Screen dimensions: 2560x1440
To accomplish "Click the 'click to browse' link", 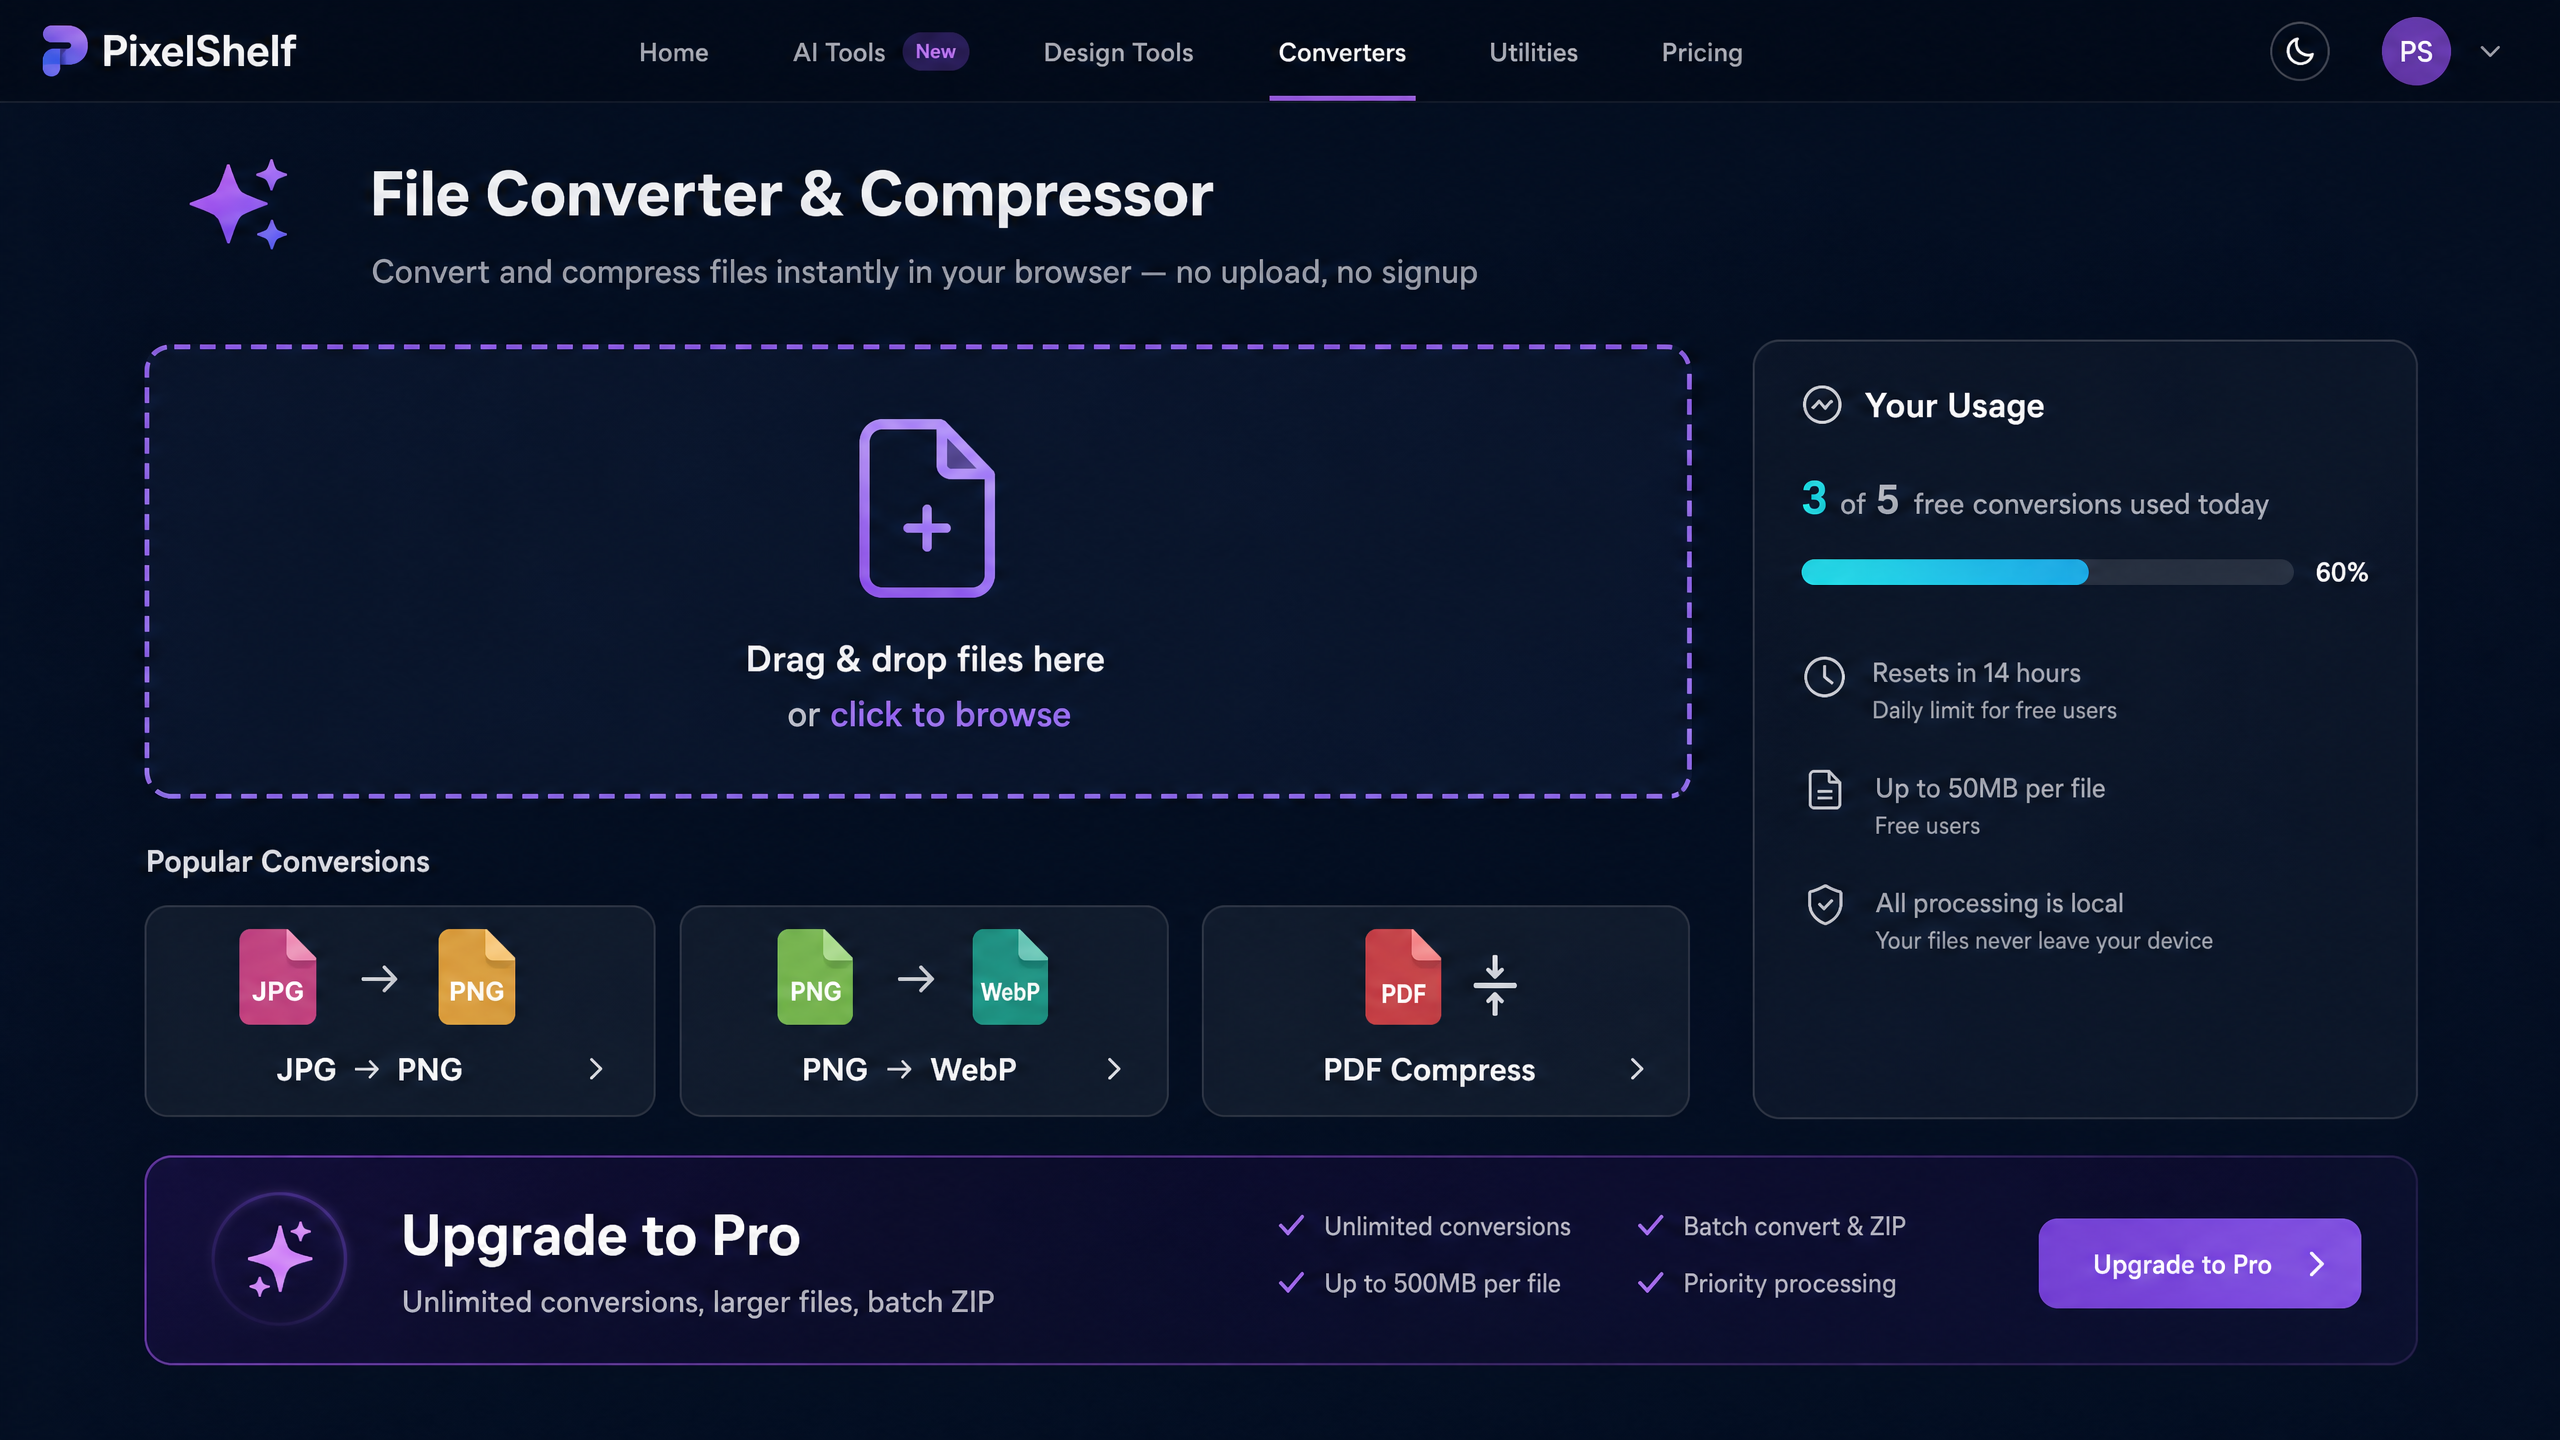I will 950,714.
